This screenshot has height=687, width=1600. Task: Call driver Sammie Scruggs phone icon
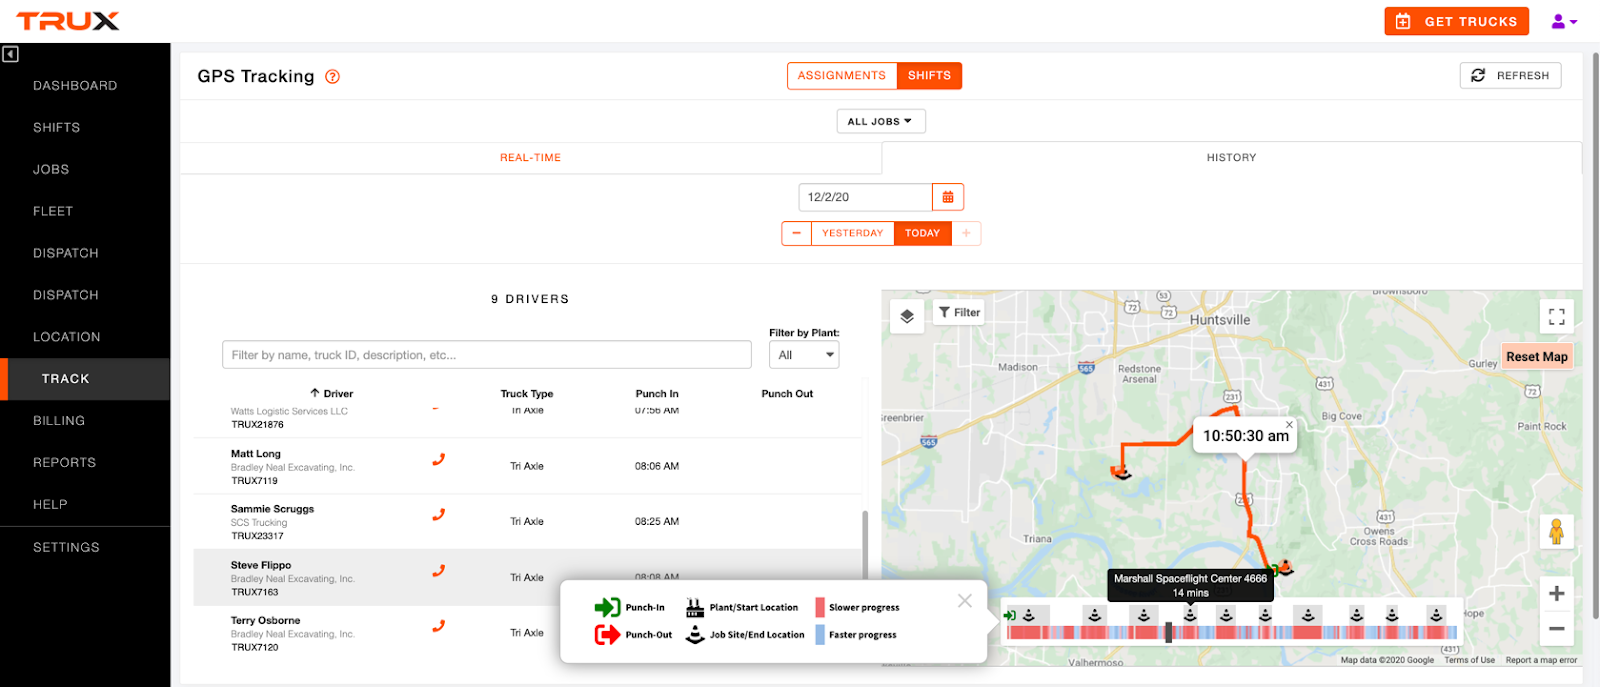coord(438,515)
